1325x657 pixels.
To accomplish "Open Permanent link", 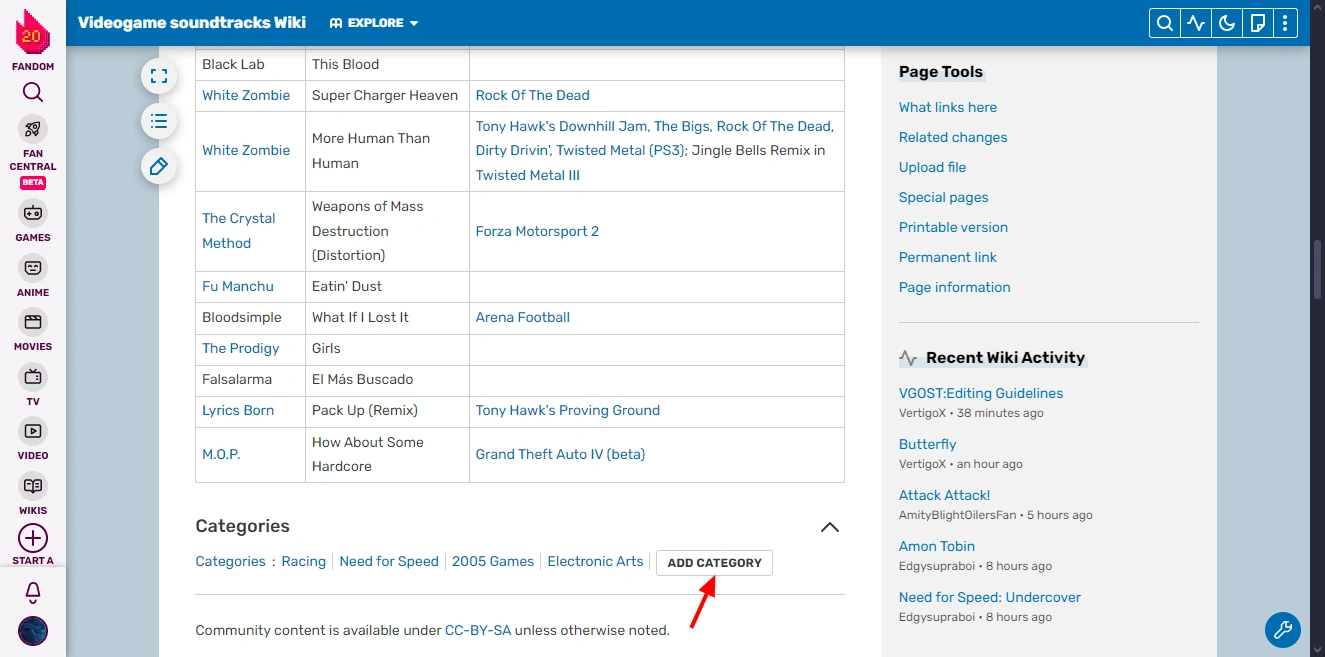I will 948,257.
